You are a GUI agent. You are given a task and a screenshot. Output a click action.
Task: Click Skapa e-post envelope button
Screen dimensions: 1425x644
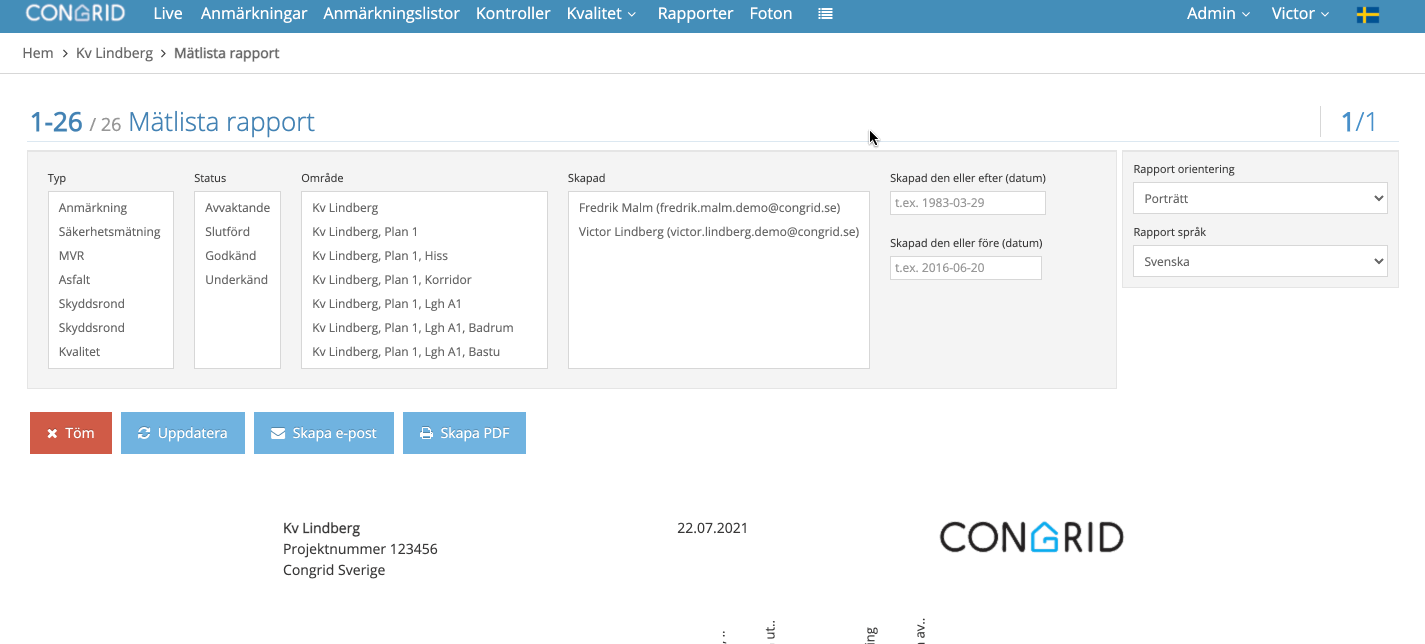click(324, 433)
